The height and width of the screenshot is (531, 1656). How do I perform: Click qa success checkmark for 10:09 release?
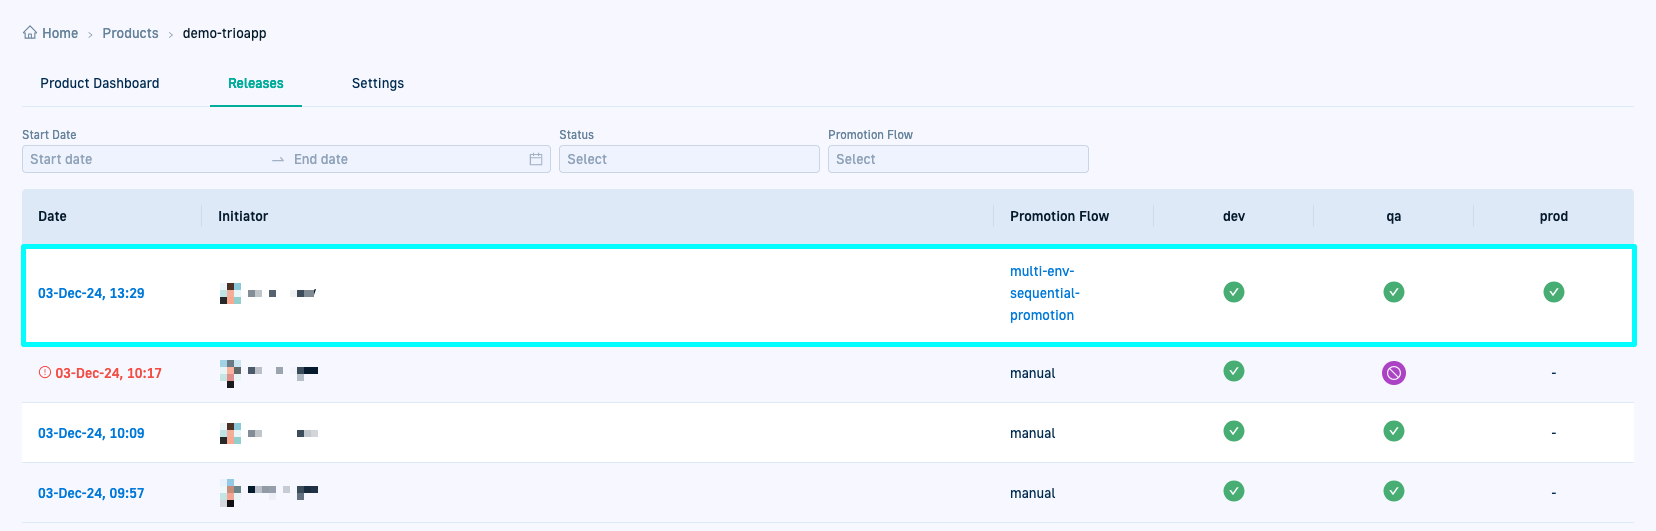click(x=1393, y=431)
